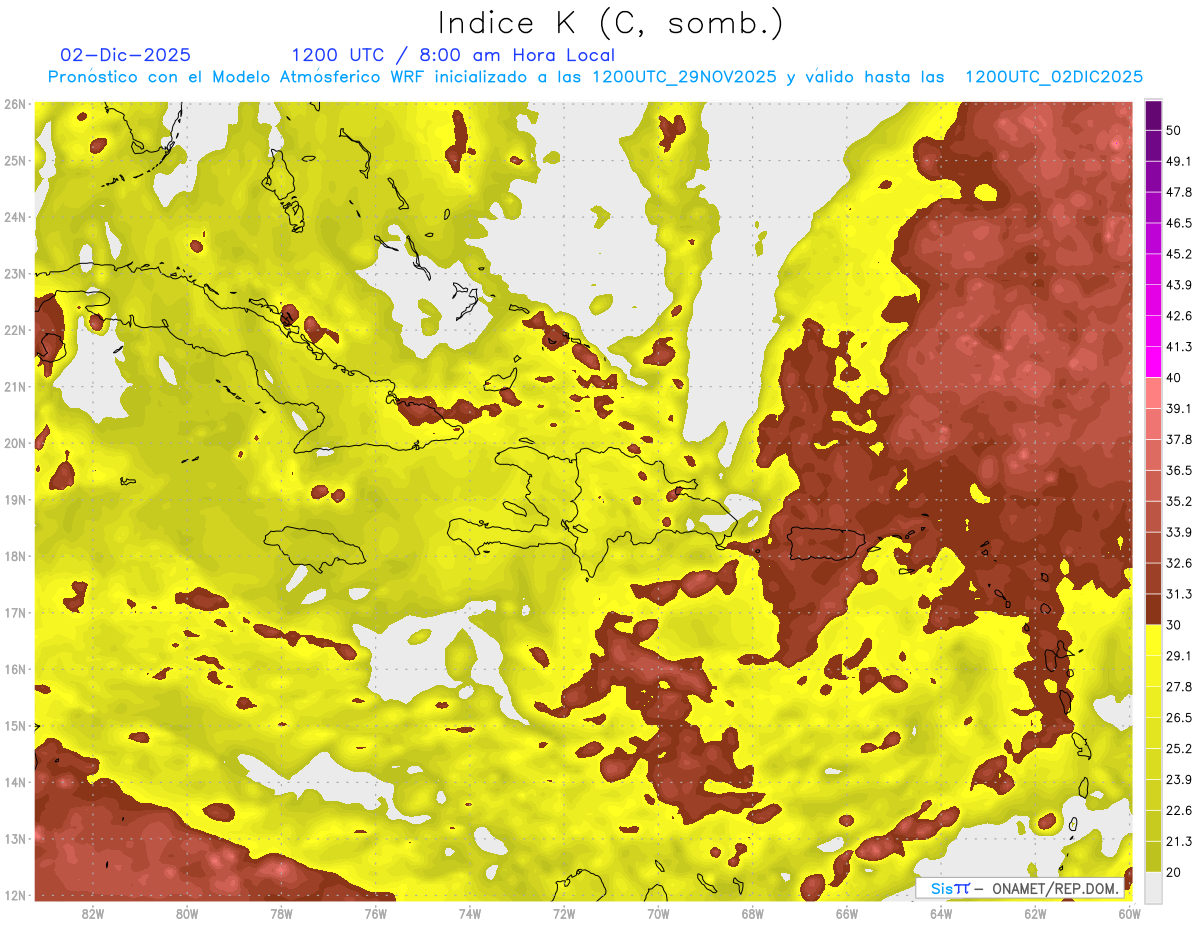
Task: Click '1200 UTC / 8:00 am Hora Local'
Action: pos(453,55)
